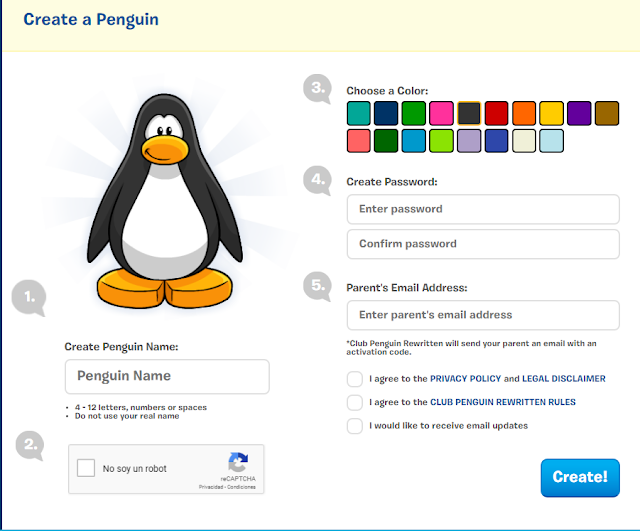This screenshot has height=531, width=640.
Task: Pick the purple color swatch
Action: tap(579, 113)
